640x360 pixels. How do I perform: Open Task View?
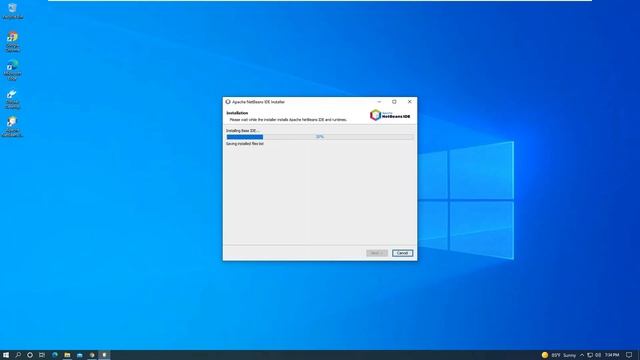click(42, 355)
